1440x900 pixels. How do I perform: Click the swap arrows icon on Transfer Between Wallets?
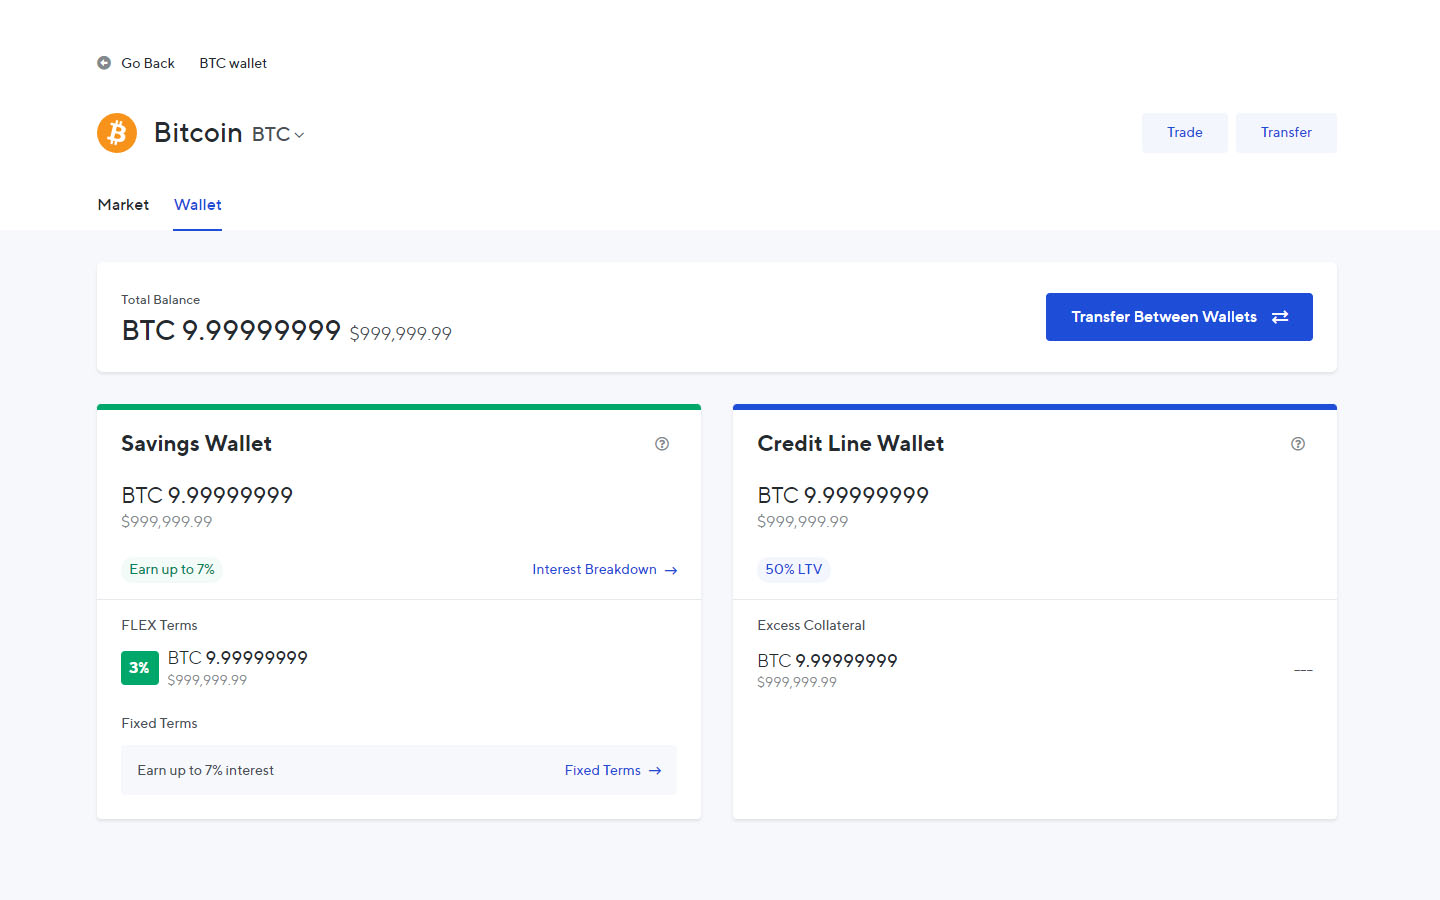pyautogui.click(x=1280, y=317)
